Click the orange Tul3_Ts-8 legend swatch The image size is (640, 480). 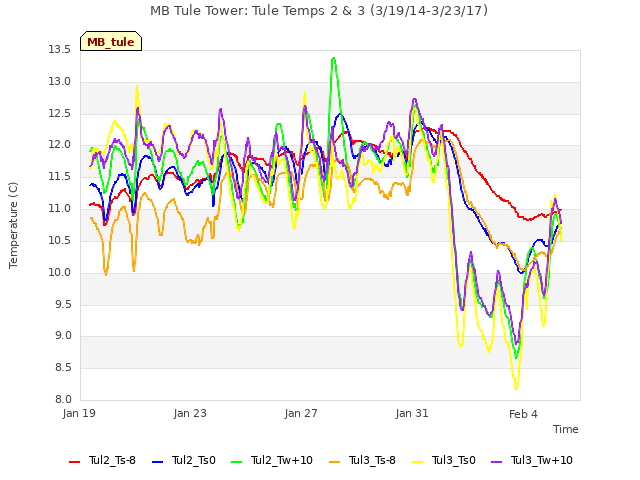click(x=335, y=462)
